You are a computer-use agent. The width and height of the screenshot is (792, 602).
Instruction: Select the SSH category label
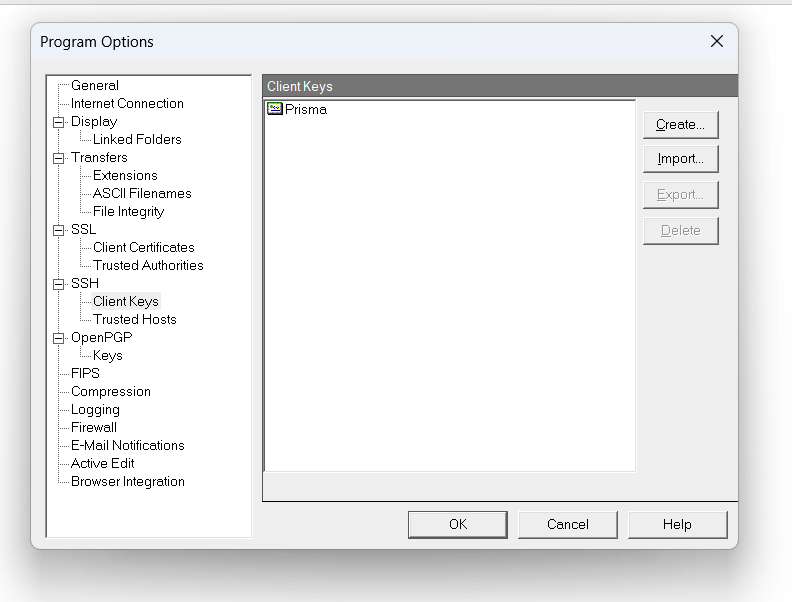(x=85, y=283)
